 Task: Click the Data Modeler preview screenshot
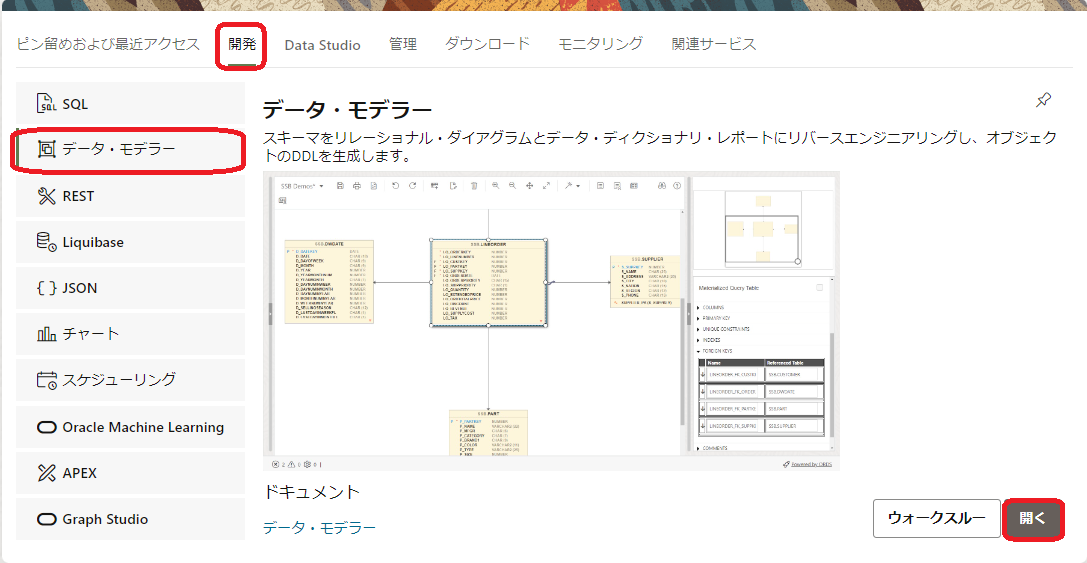pos(551,320)
